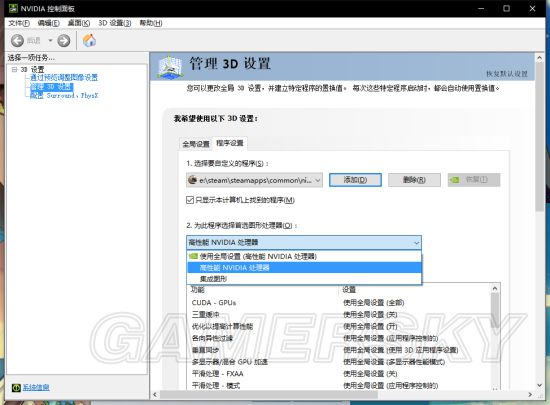Open the back history dropdown arrow
Screen dimensions: 550x405
click(50, 41)
